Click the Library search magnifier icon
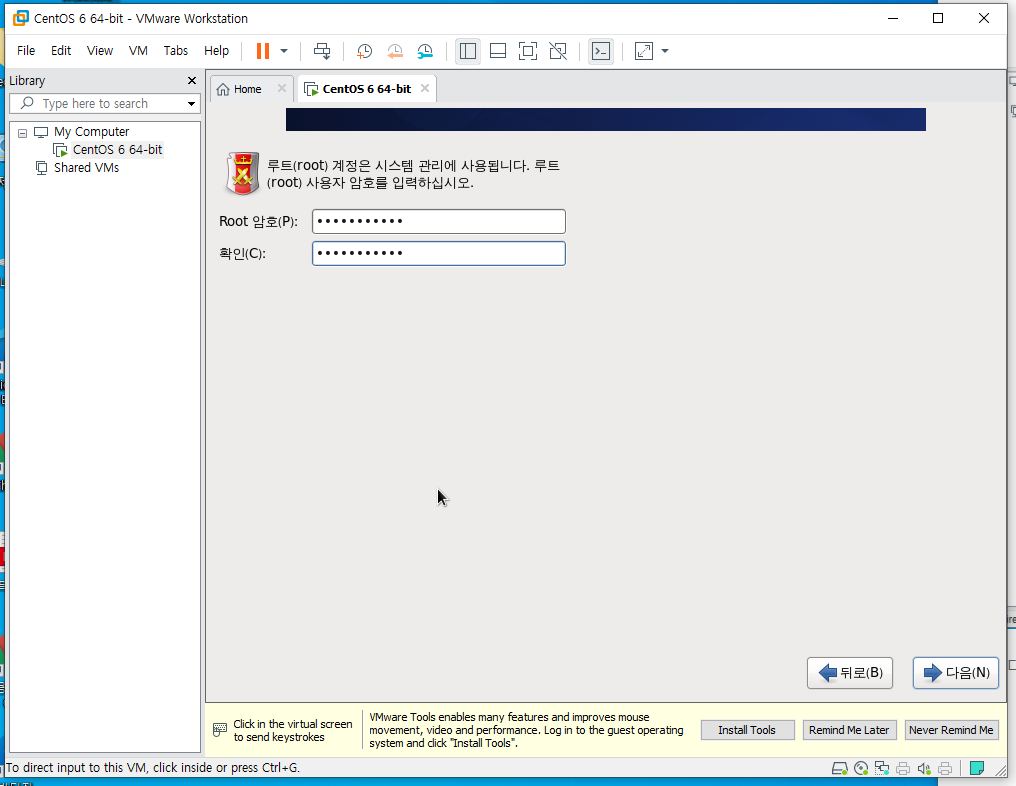Viewport: 1016px width, 786px height. [x=27, y=103]
